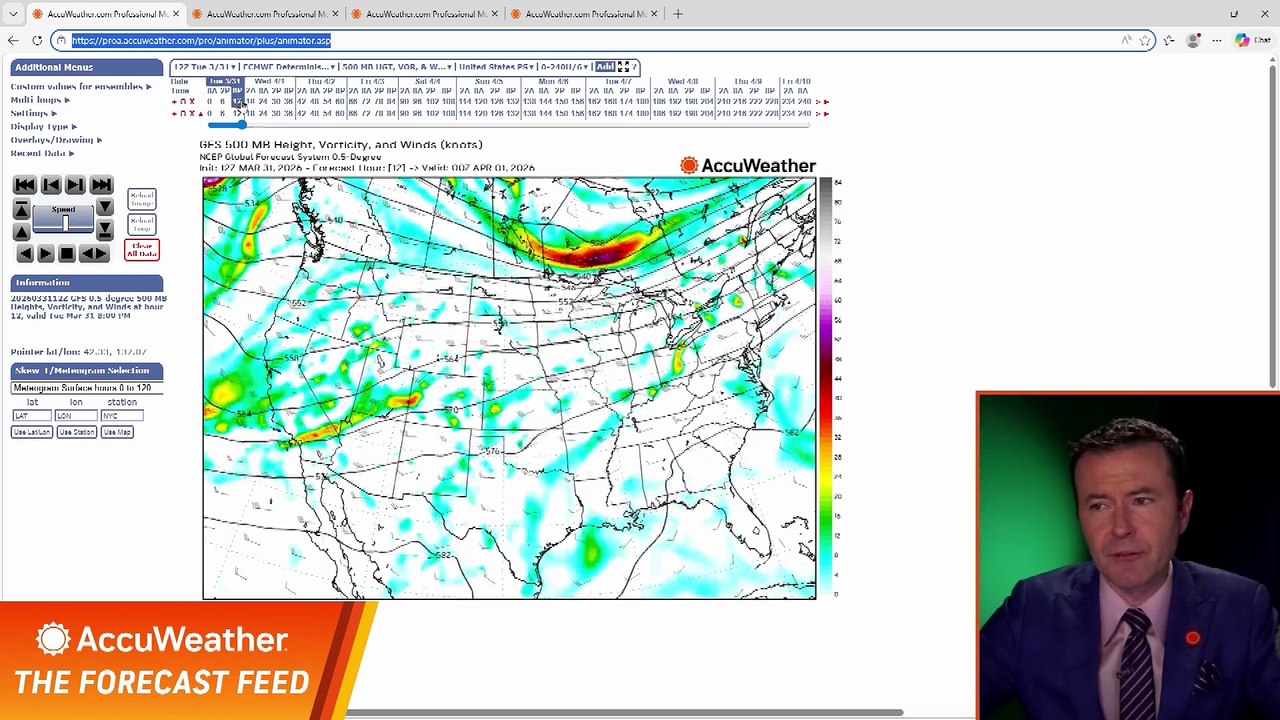1280x720 pixels.
Task: Click the plain down arrow right of Speed
Action: coord(105,208)
